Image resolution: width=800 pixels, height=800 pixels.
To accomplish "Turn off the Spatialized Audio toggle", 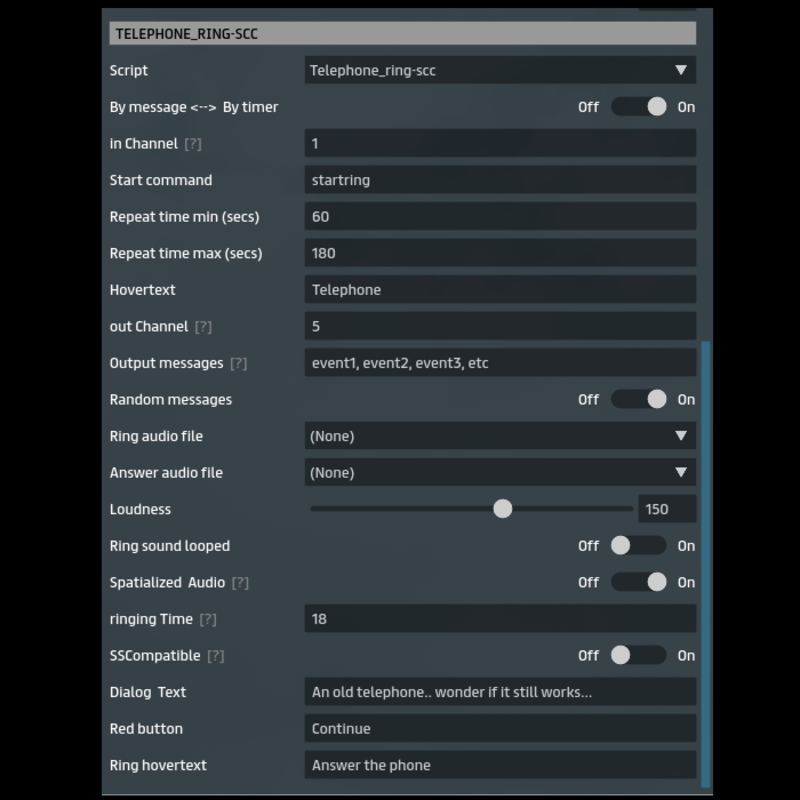I will point(639,583).
